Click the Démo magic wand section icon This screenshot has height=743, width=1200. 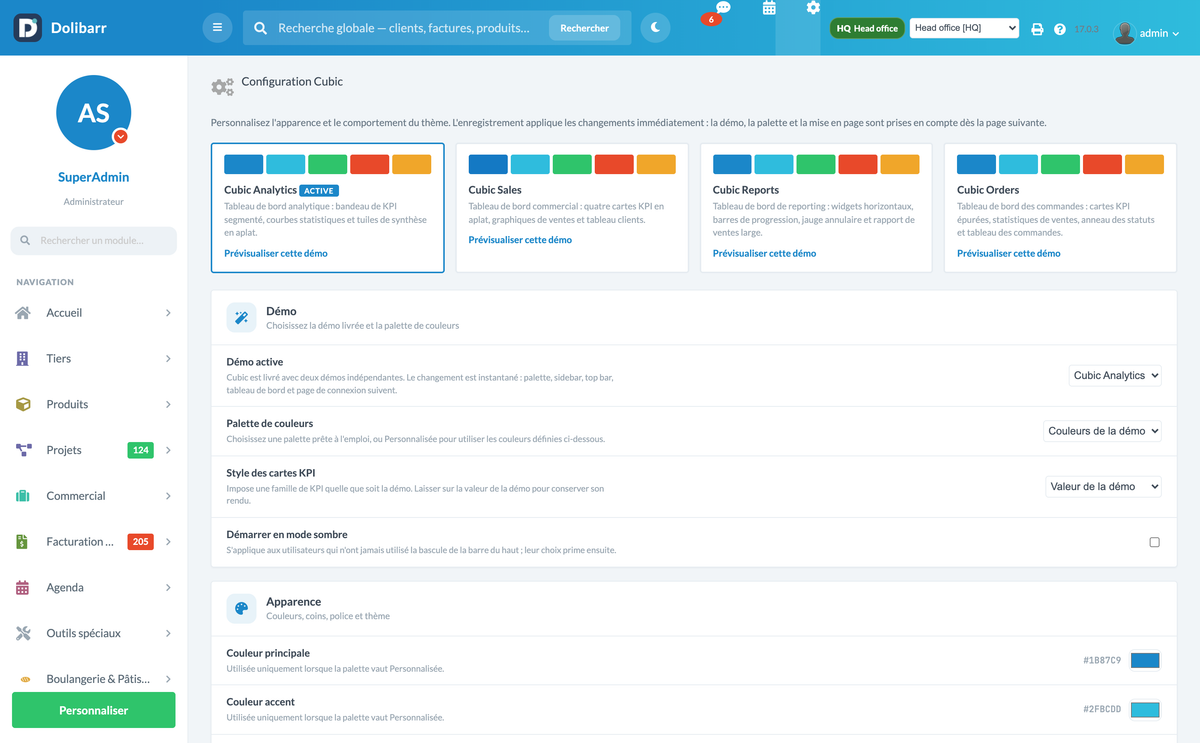coord(241,318)
